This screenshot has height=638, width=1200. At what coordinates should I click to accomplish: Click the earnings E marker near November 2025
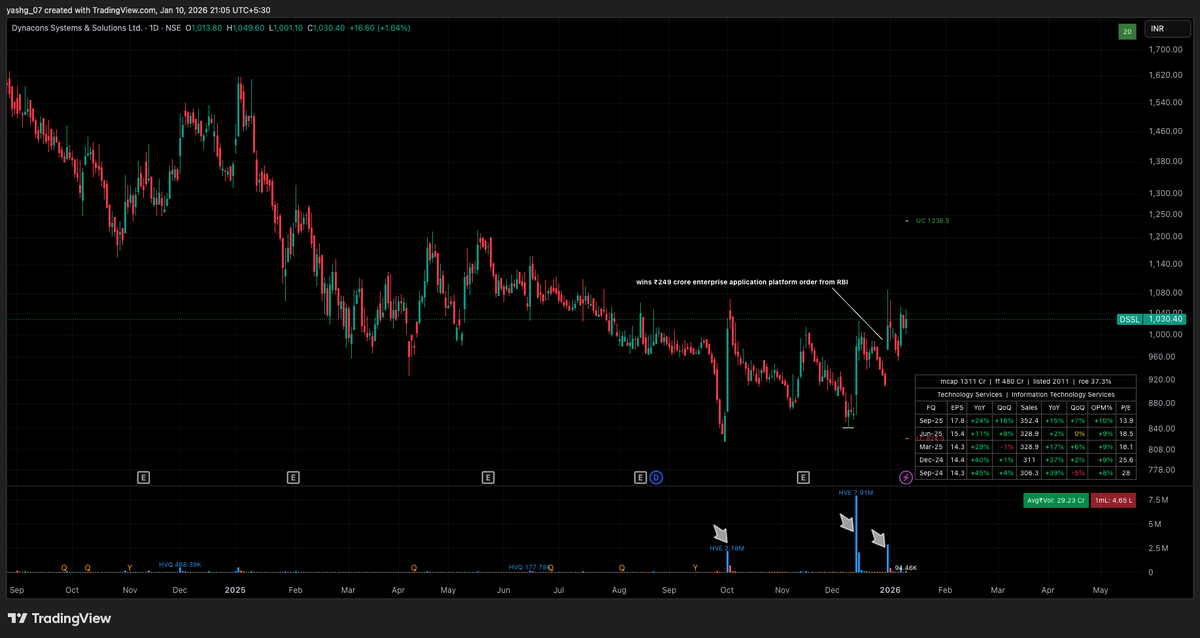click(803, 478)
